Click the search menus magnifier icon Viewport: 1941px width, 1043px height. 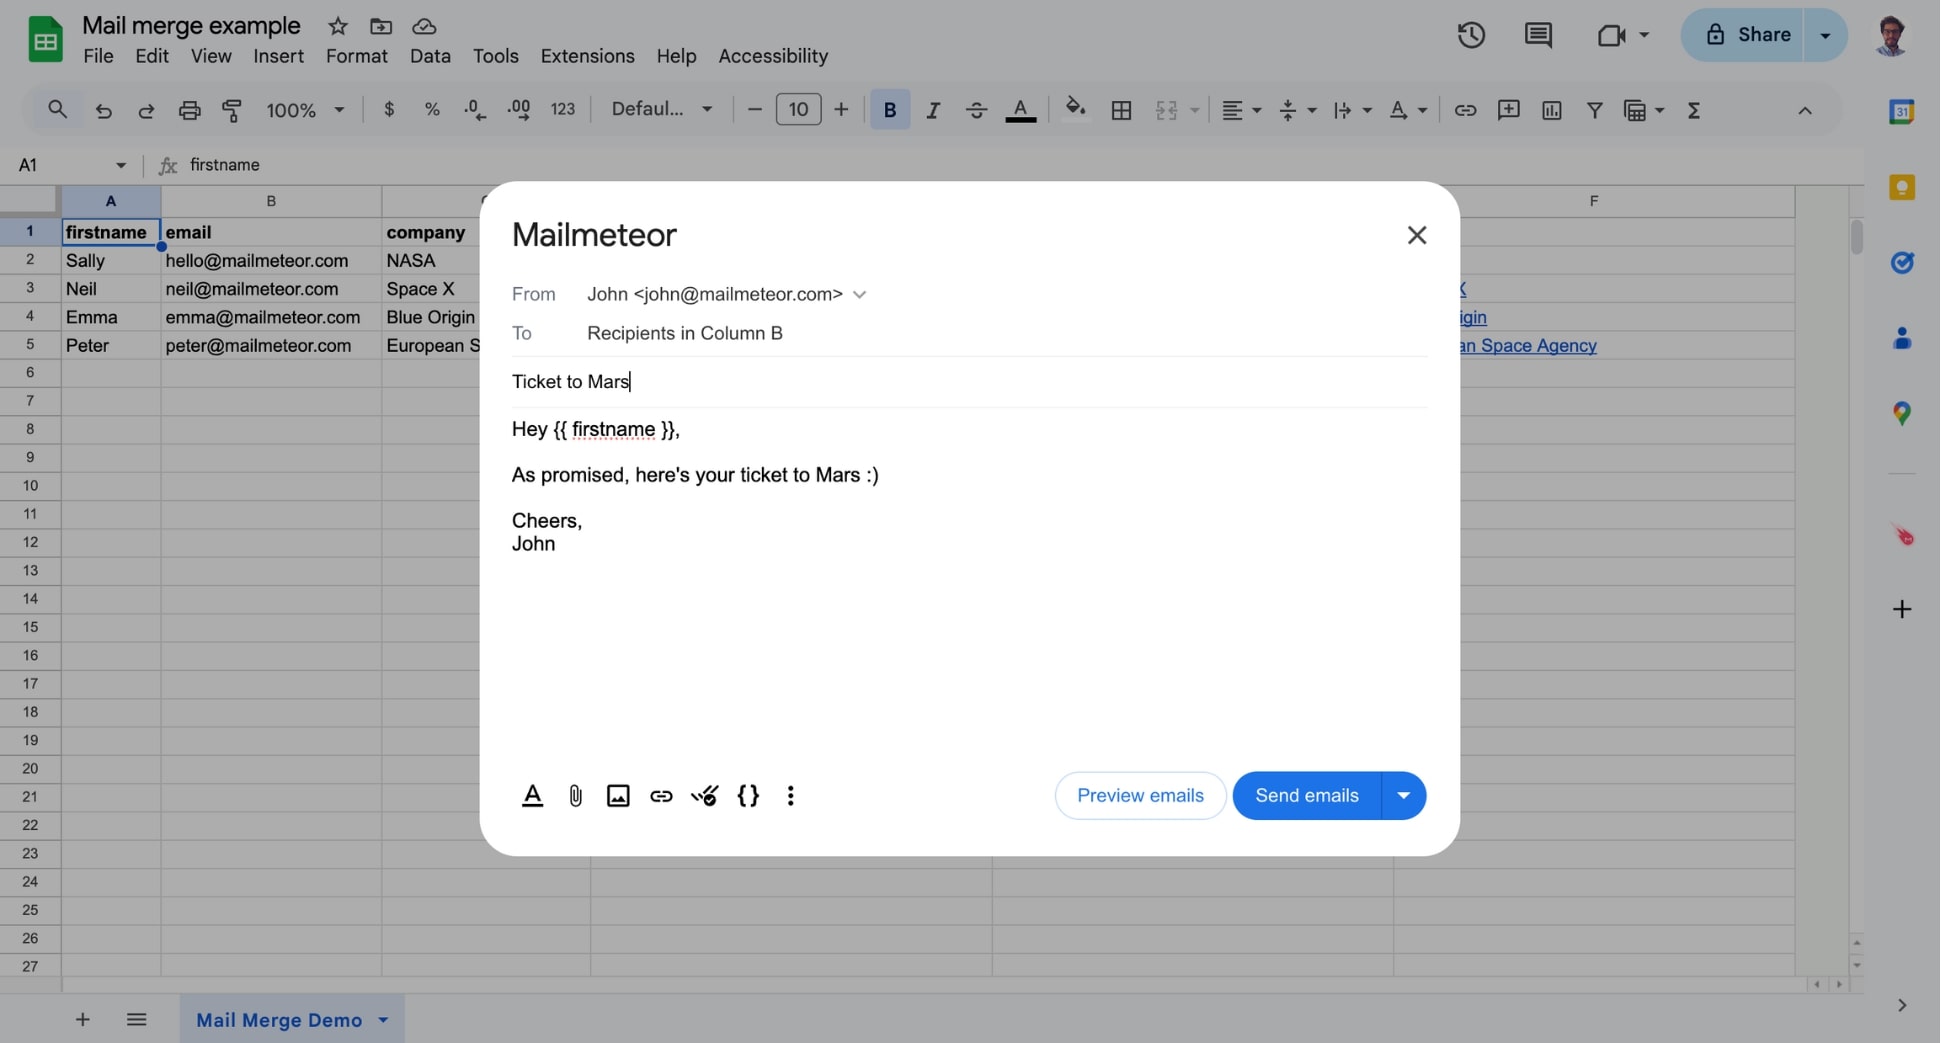coord(57,110)
